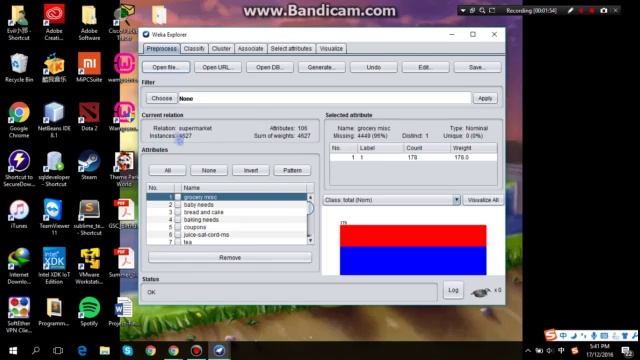The height and width of the screenshot is (360, 640).
Task: Open the Visualize tab
Action: (x=331, y=49)
